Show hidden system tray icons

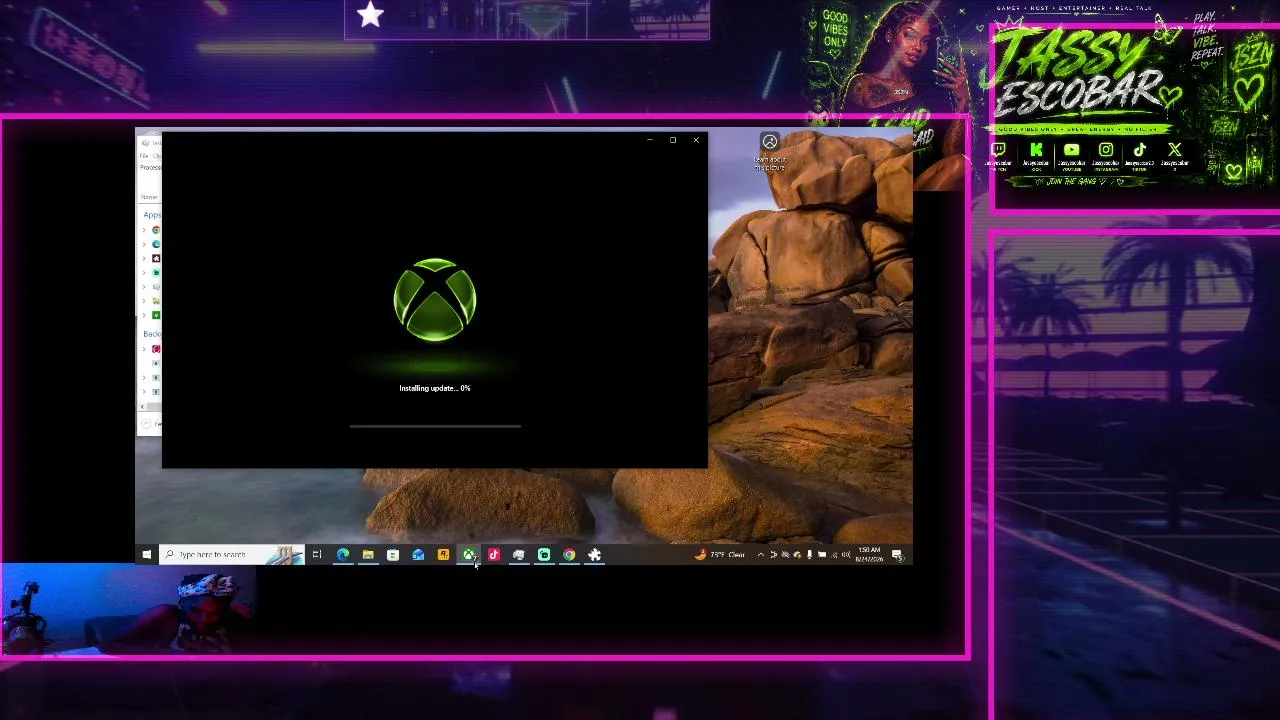click(761, 555)
